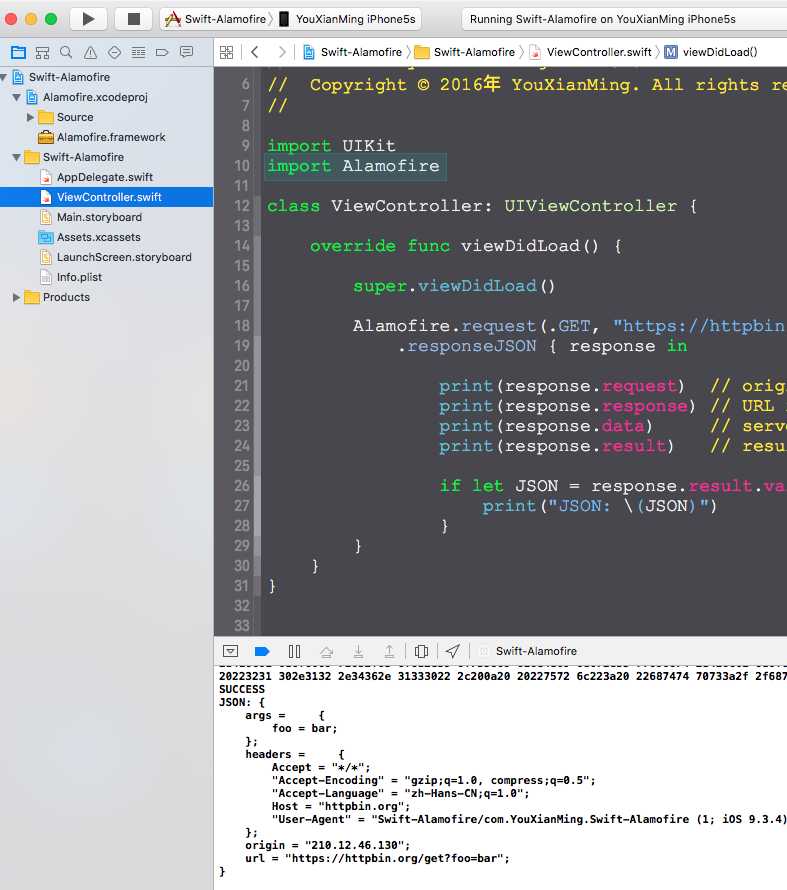This screenshot has height=890, width=787.
Task: Click 'origin = "210.12.46.130"' console line
Action: (327, 845)
